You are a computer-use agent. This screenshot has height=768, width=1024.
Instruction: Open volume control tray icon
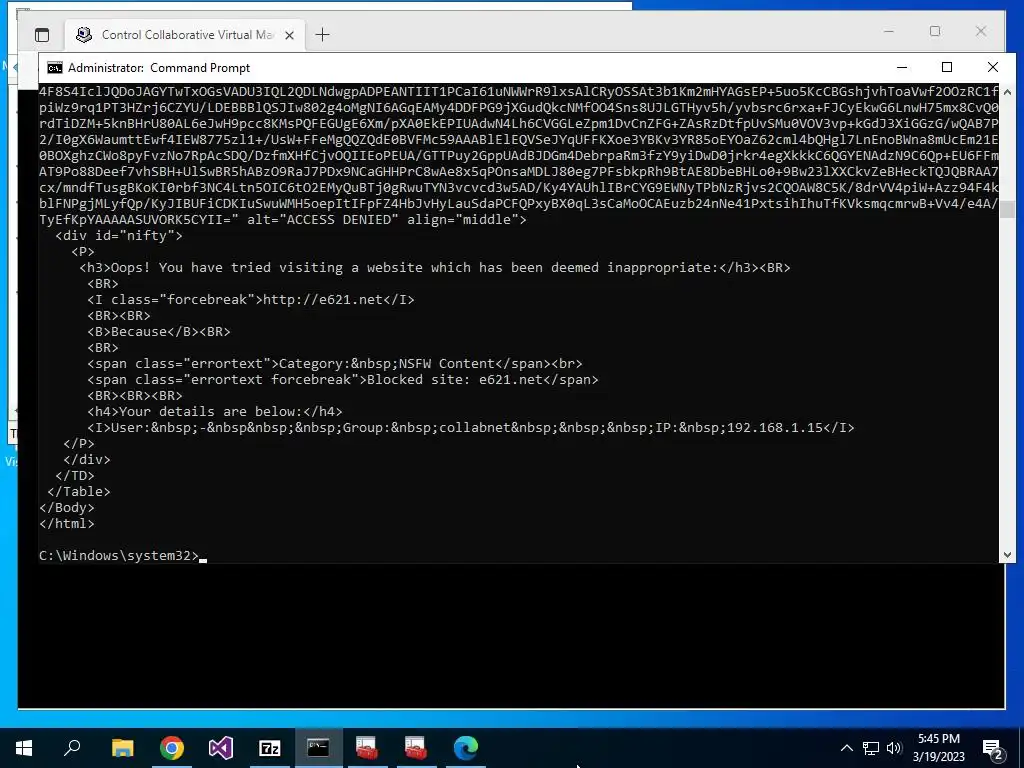click(x=894, y=748)
